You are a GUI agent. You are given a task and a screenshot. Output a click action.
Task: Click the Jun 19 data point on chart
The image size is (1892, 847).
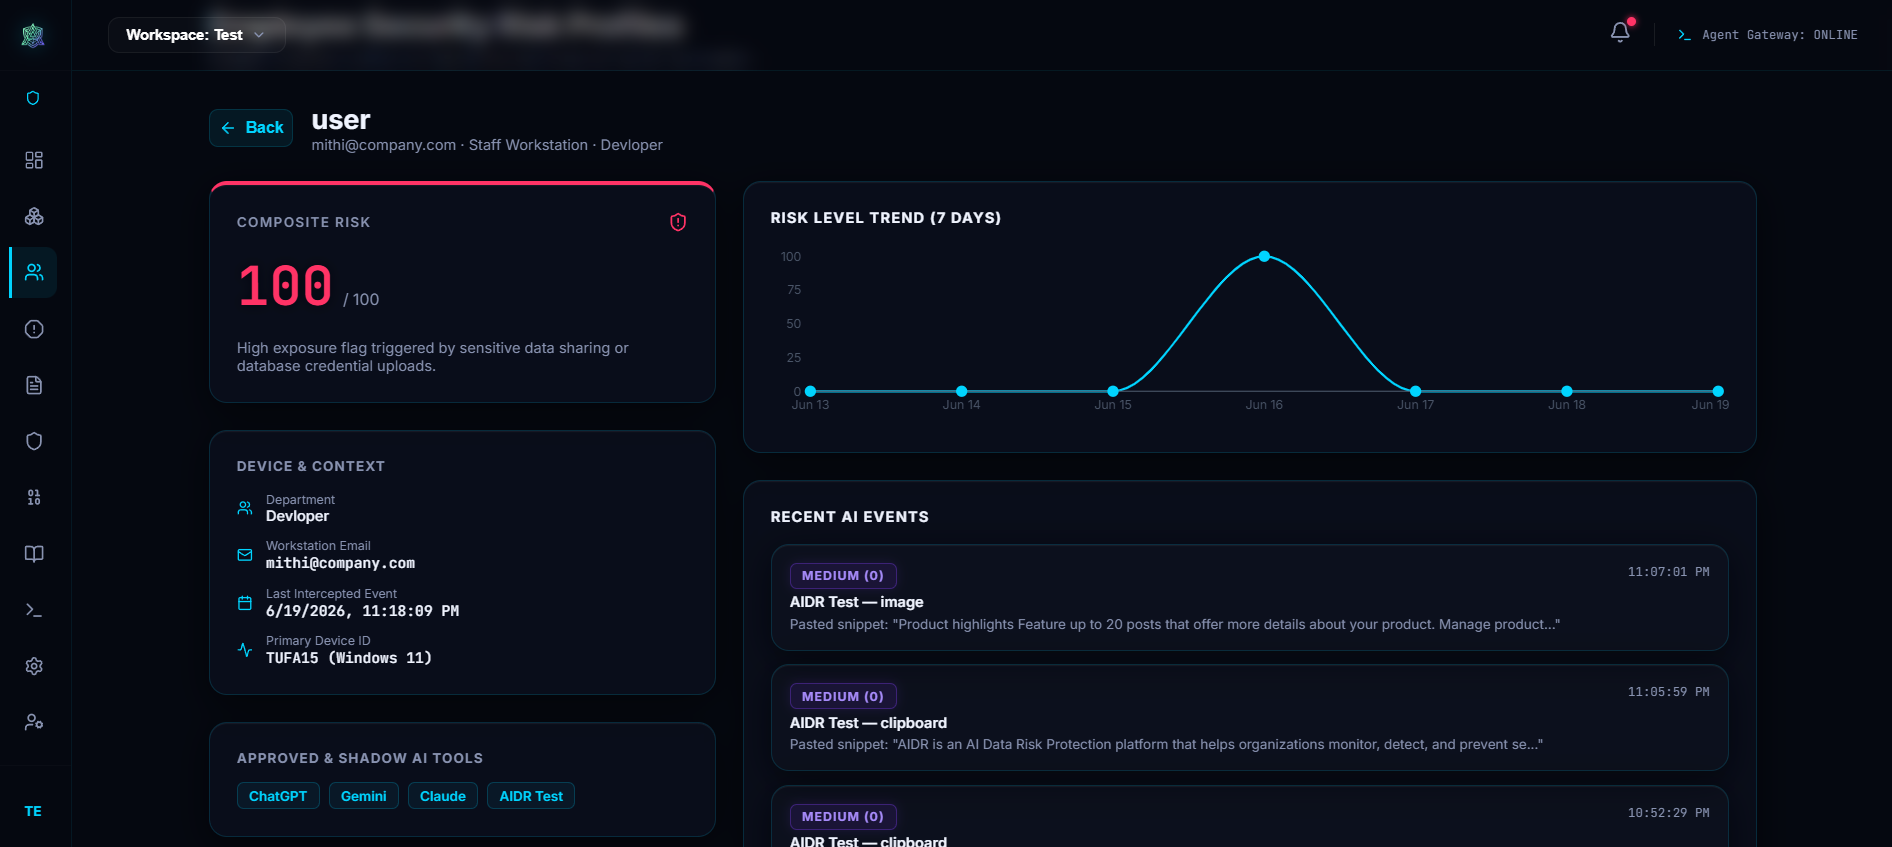(1718, 391)
